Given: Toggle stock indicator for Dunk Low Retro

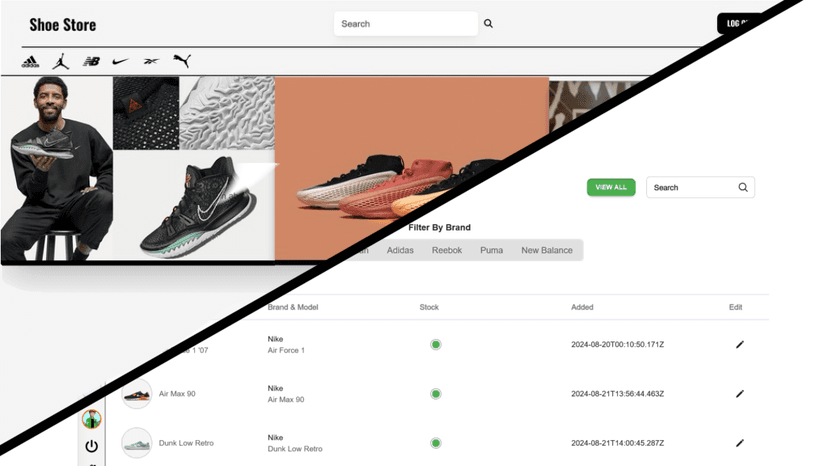Looking at the screenshot, I should point(436,443).
